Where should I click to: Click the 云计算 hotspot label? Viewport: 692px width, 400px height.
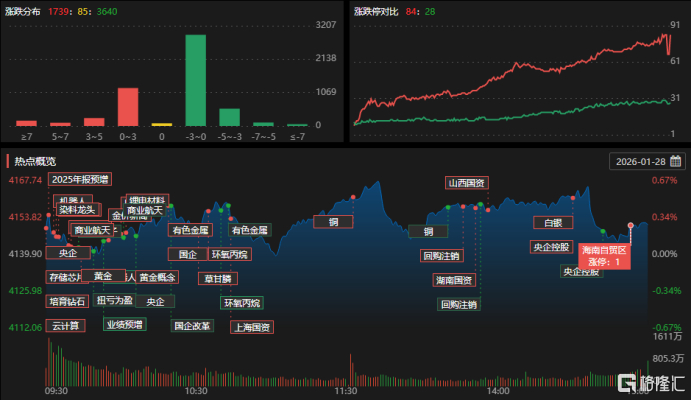click(x=66, y=326)
